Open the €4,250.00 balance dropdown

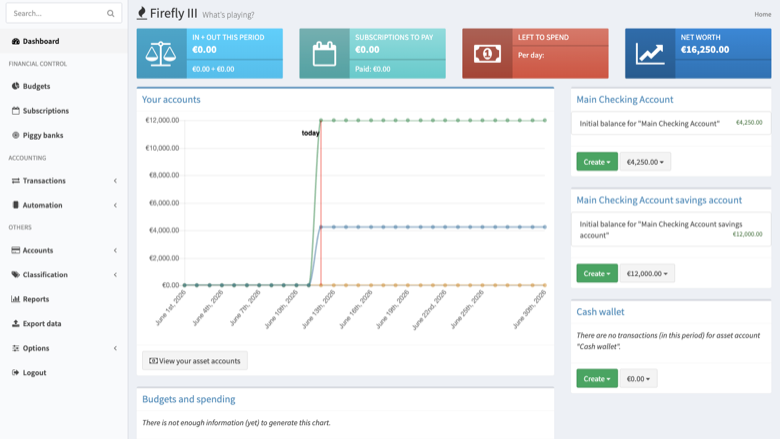click(645, 162)
